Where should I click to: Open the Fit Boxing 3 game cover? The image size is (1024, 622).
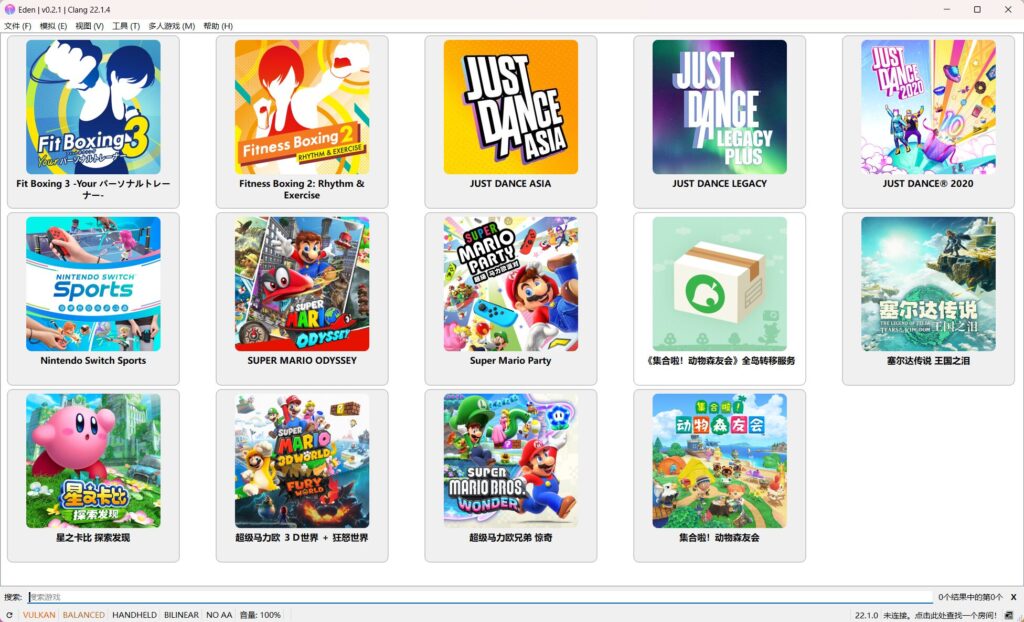point(93,107)
